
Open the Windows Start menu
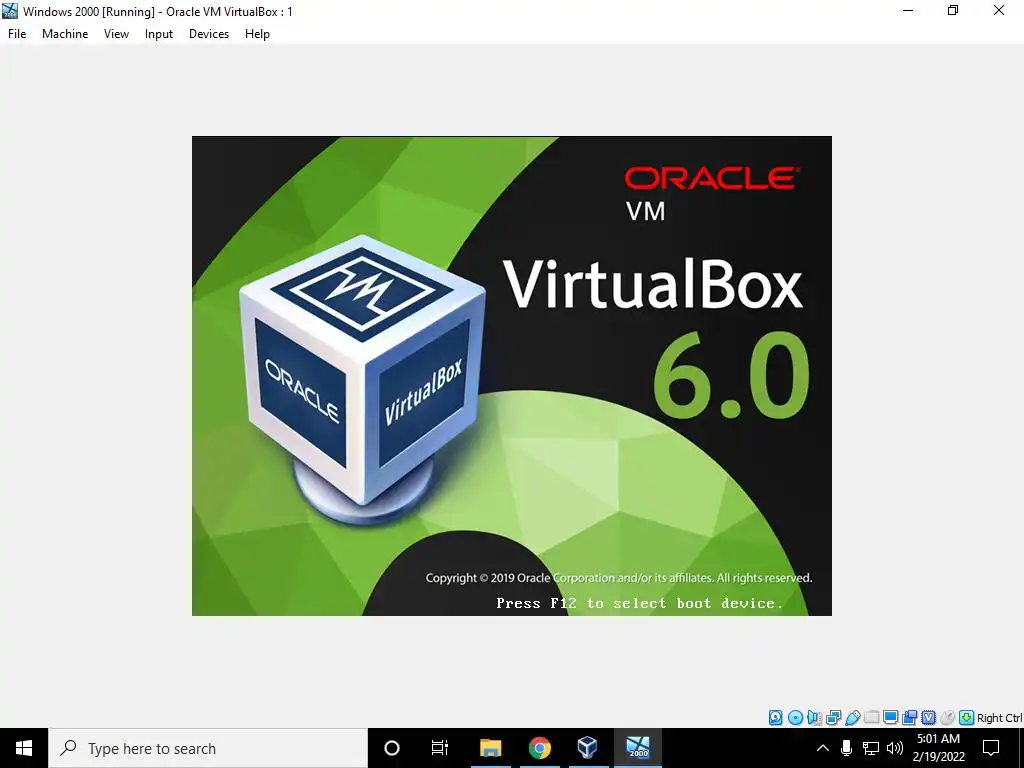point(24,748)
